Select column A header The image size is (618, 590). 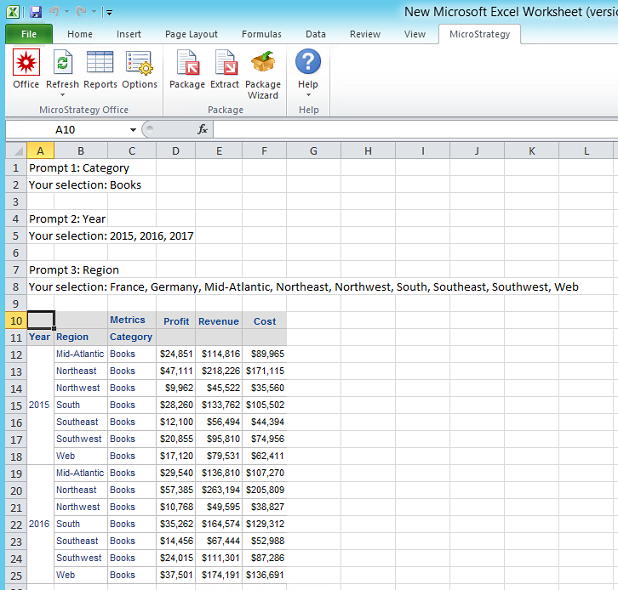tap(40, 151)
